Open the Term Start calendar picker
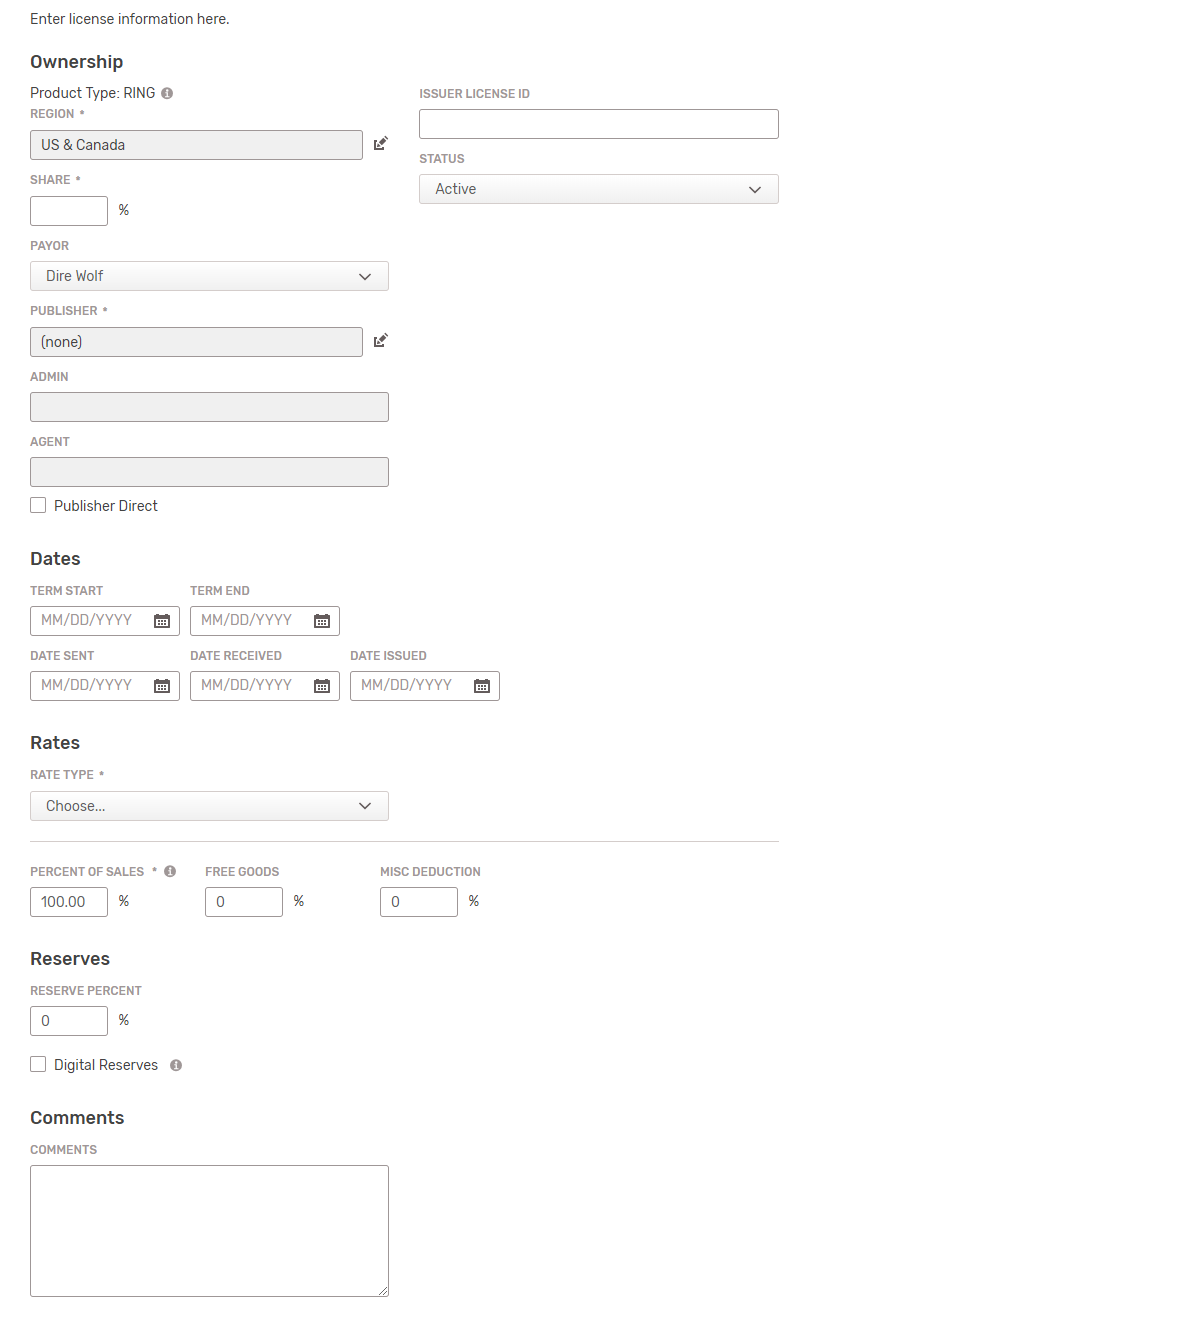This screenshot has width=1198, height=1322. [162, 621]
